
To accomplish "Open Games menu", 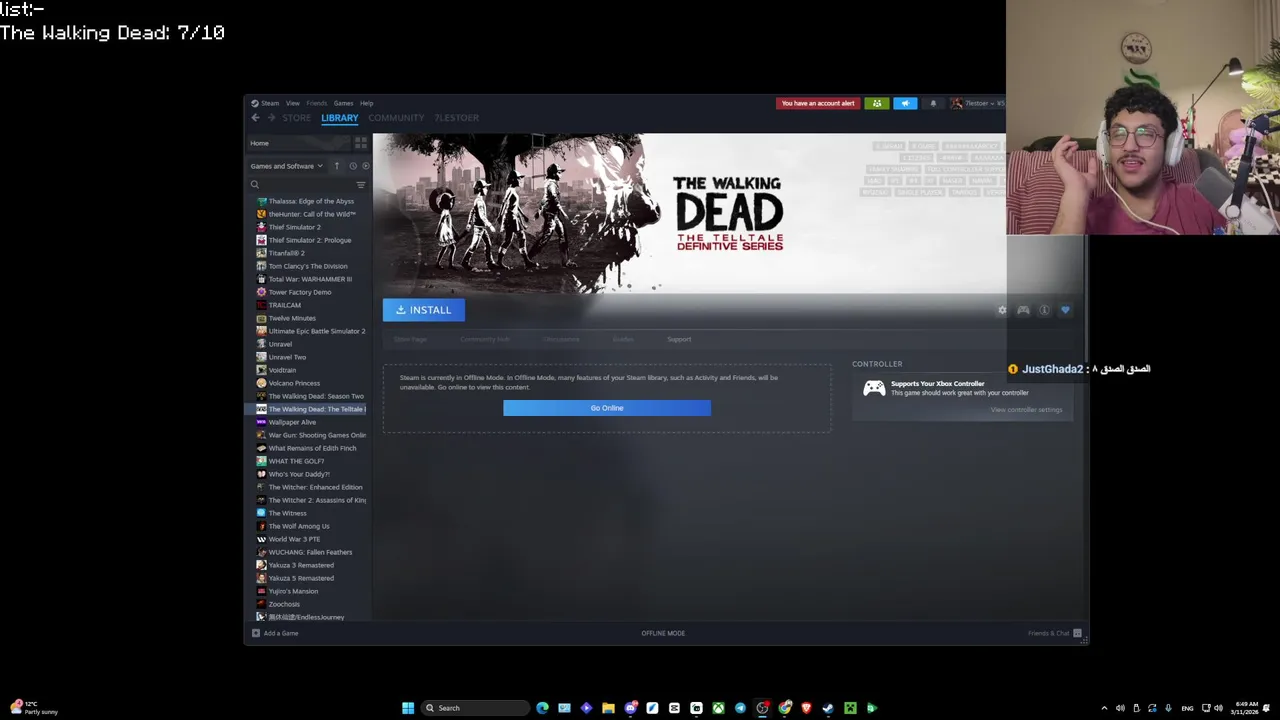I will coord(343,103).
